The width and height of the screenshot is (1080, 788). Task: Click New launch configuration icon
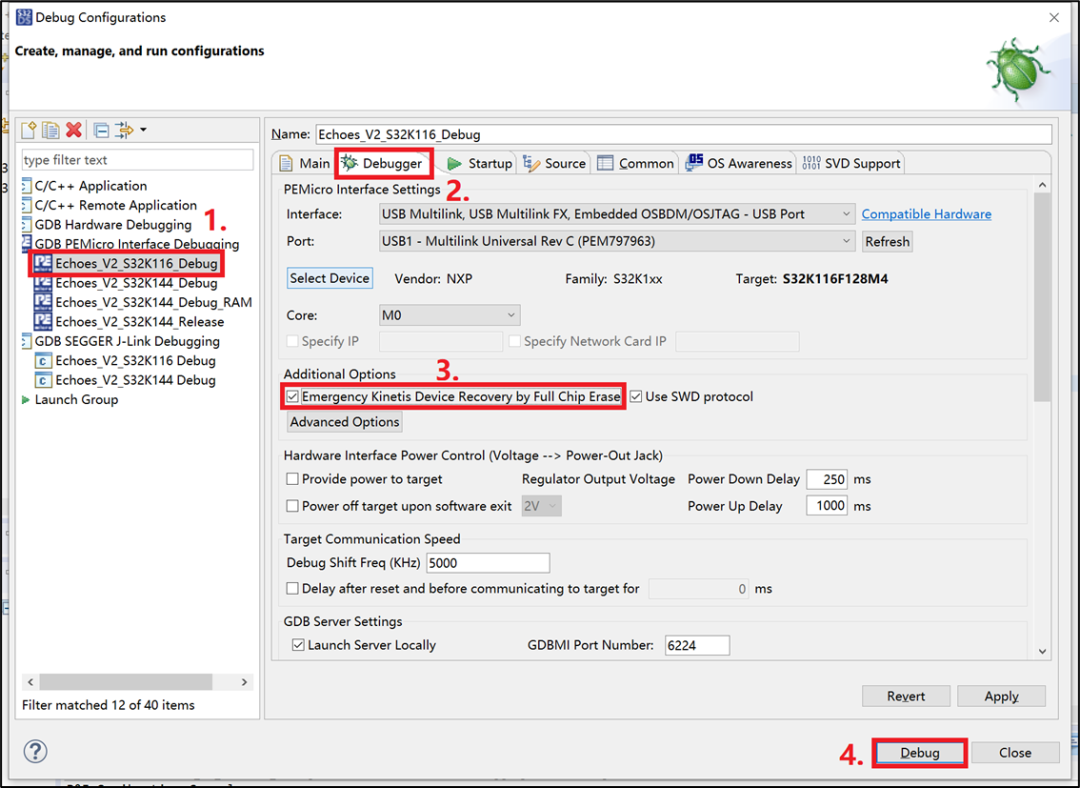click(x=29, y=129)
